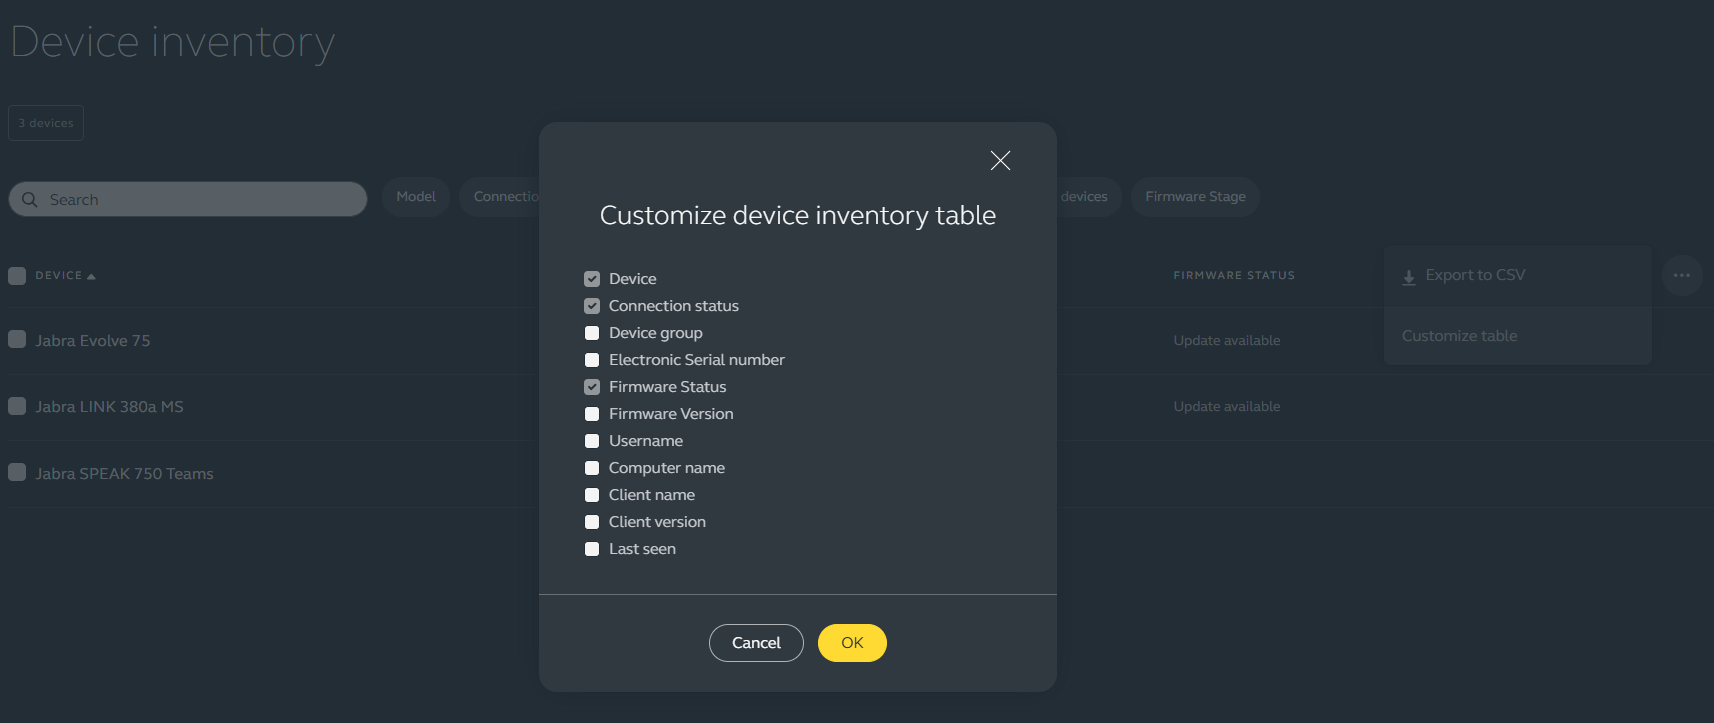The width and height of the screenshot is (1714, 723).
Task: Tick the Last seen checkbox
Action: click(x=592, y=549)
